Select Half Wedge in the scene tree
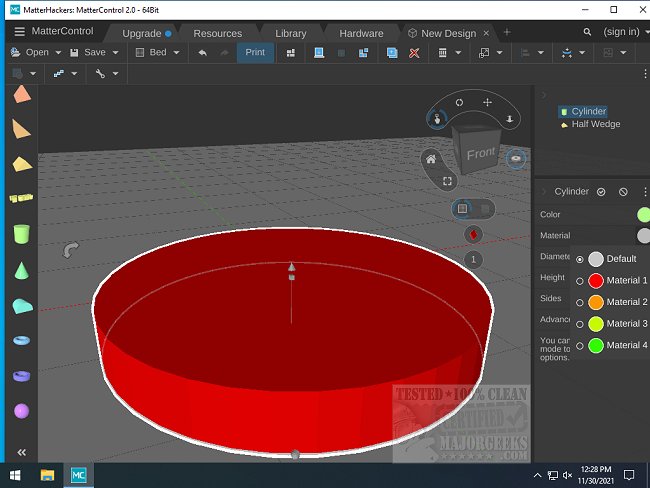Viewport: 650px width, 488px height. point(595,124)
